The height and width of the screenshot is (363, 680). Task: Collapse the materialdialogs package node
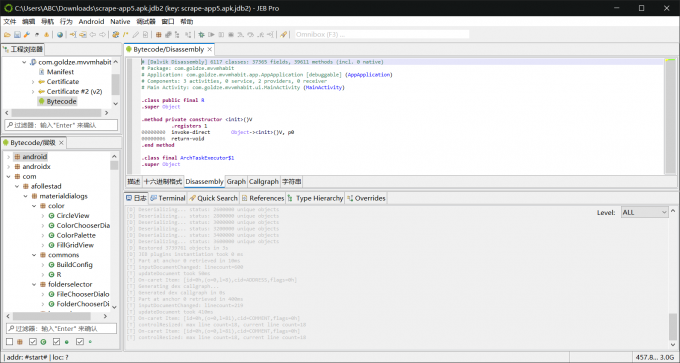coord(26,196)
